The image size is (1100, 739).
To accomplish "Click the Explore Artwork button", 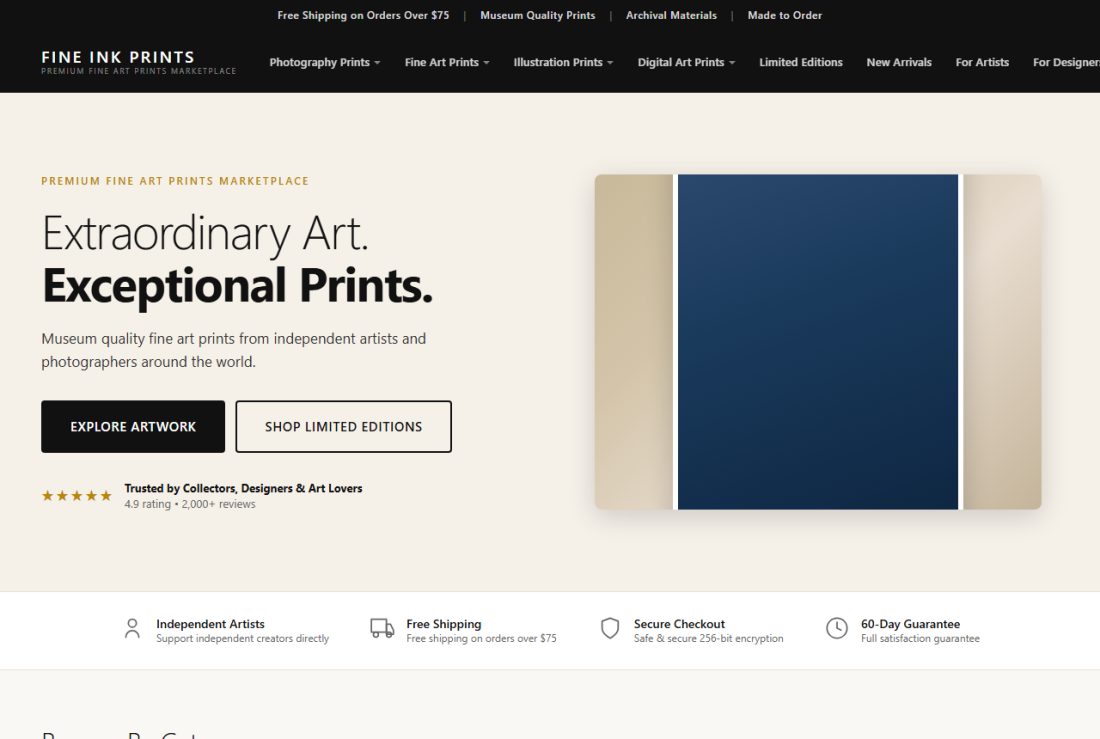I will click(133, 427).
